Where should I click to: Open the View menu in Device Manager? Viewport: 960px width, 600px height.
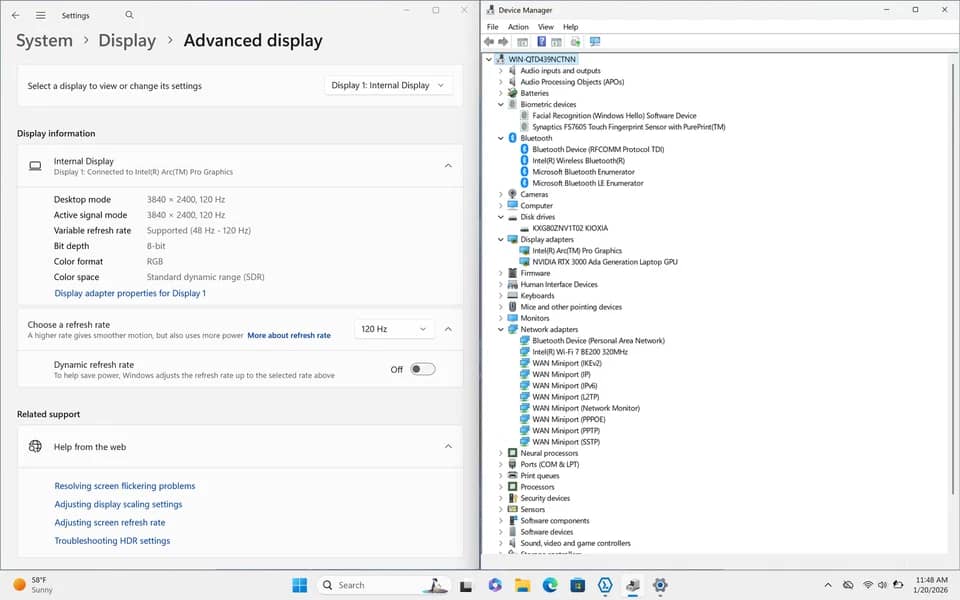click(x=546, y=27)
